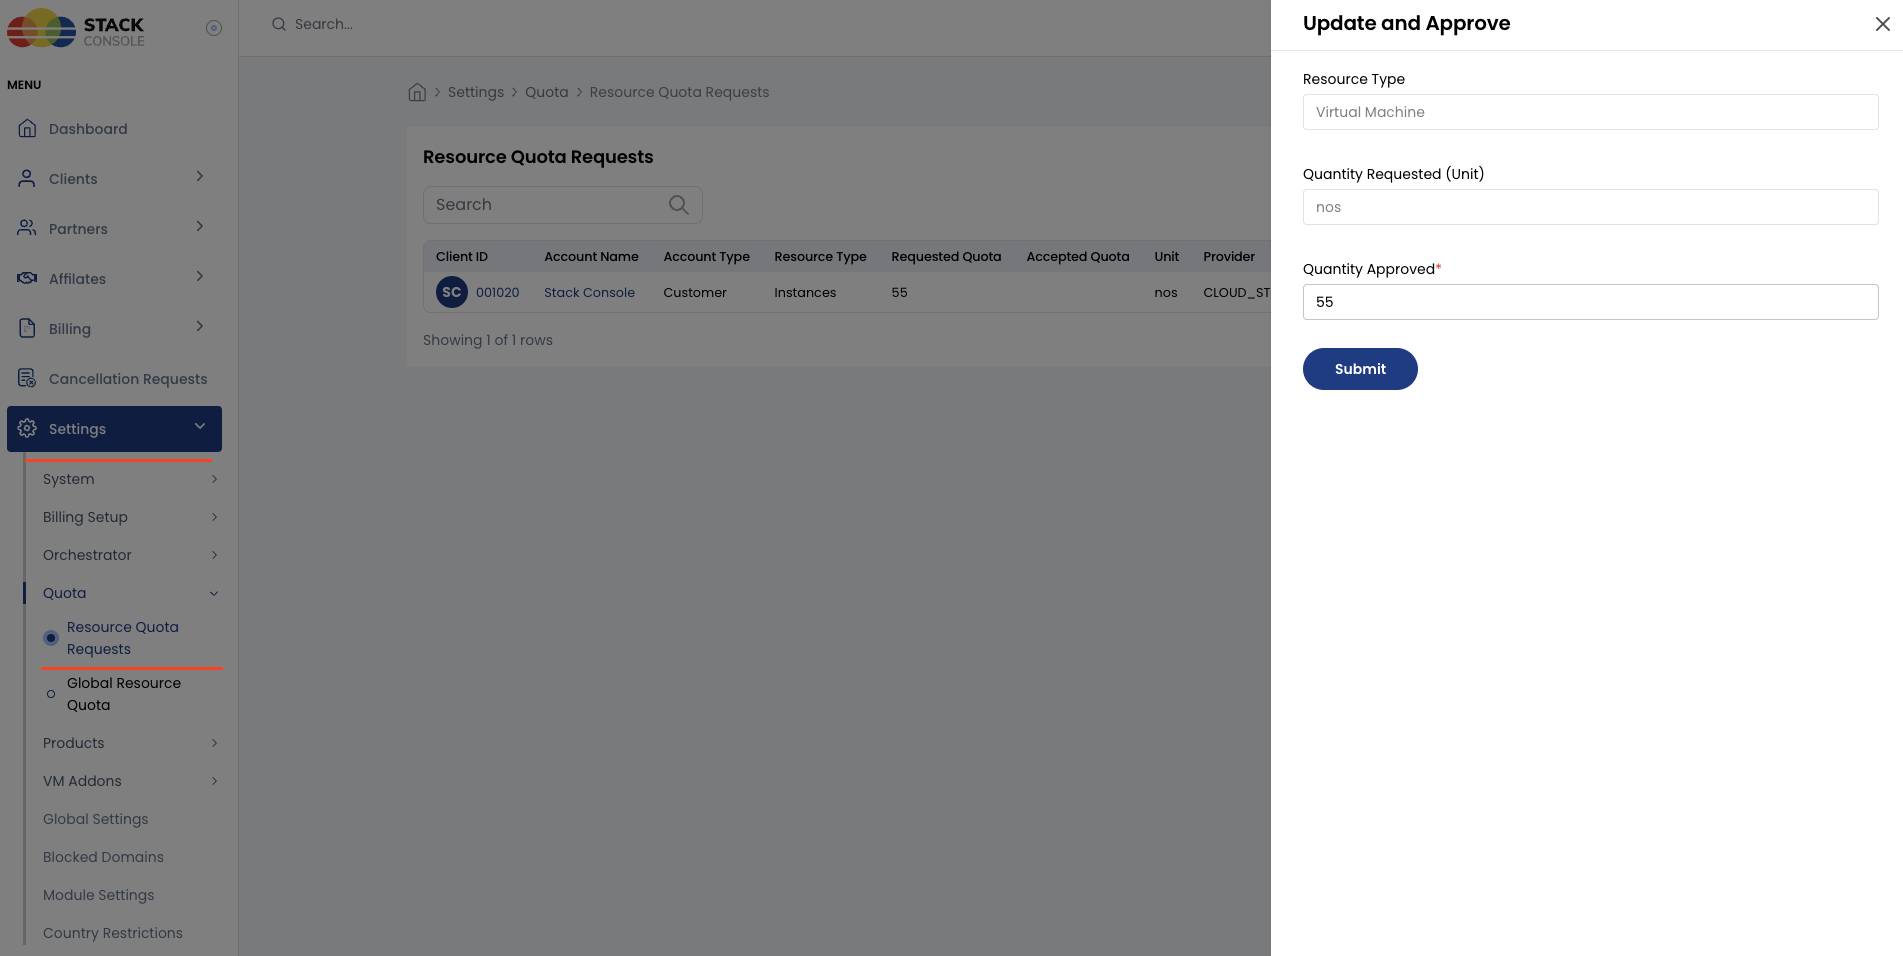Click the top search magnifier icon
This screenshot has height=956, width=1903.
[x=279, y=24]
